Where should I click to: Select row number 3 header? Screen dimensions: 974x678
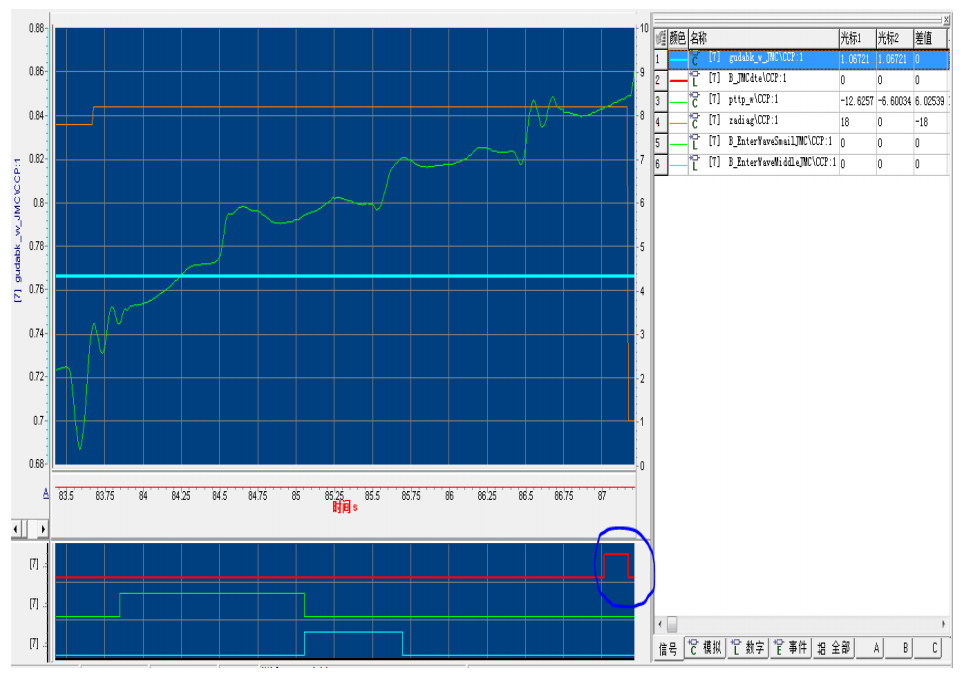pos(661,102)
